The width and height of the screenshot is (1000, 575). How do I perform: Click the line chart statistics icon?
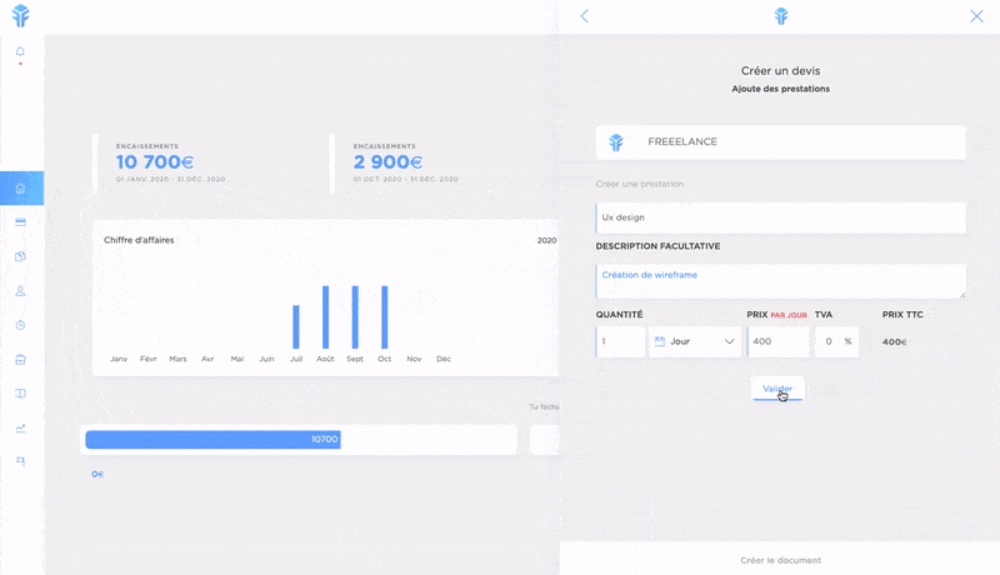click(x=20, y=428)
